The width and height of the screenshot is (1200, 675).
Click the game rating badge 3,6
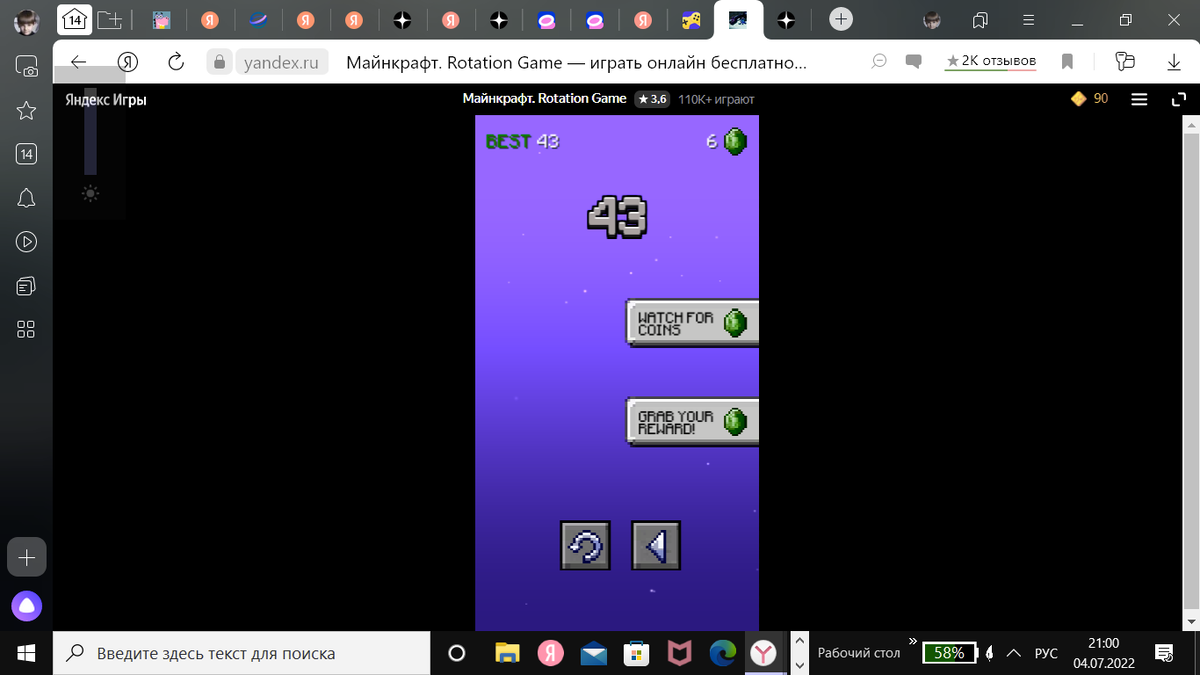652,99
